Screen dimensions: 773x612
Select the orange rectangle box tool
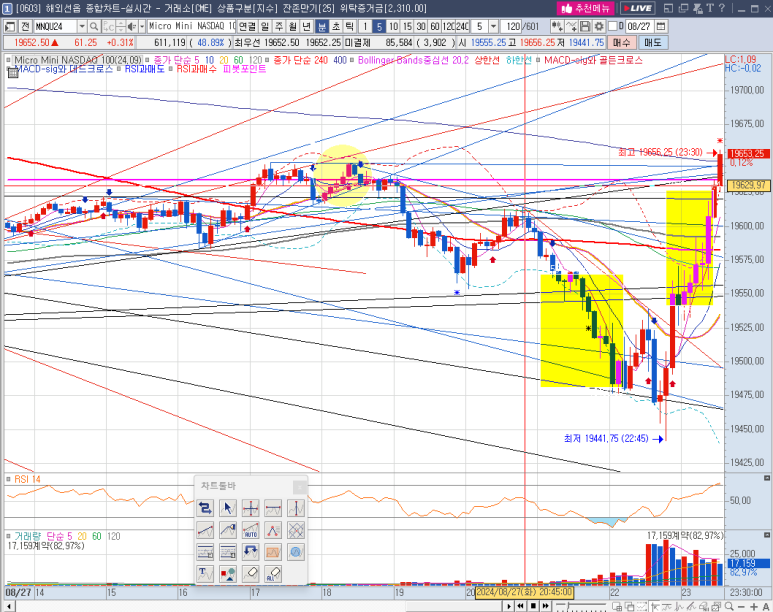pyautogui.click(x=273, y=552)
